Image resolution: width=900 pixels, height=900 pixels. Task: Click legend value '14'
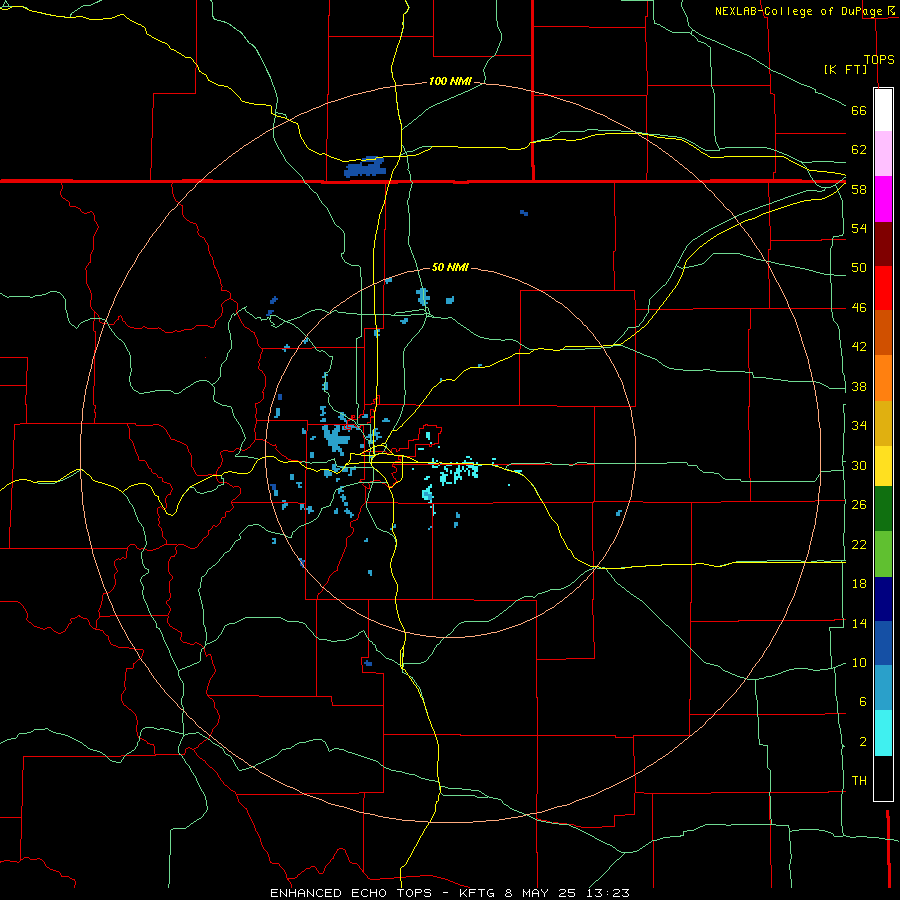pos(859,623)
